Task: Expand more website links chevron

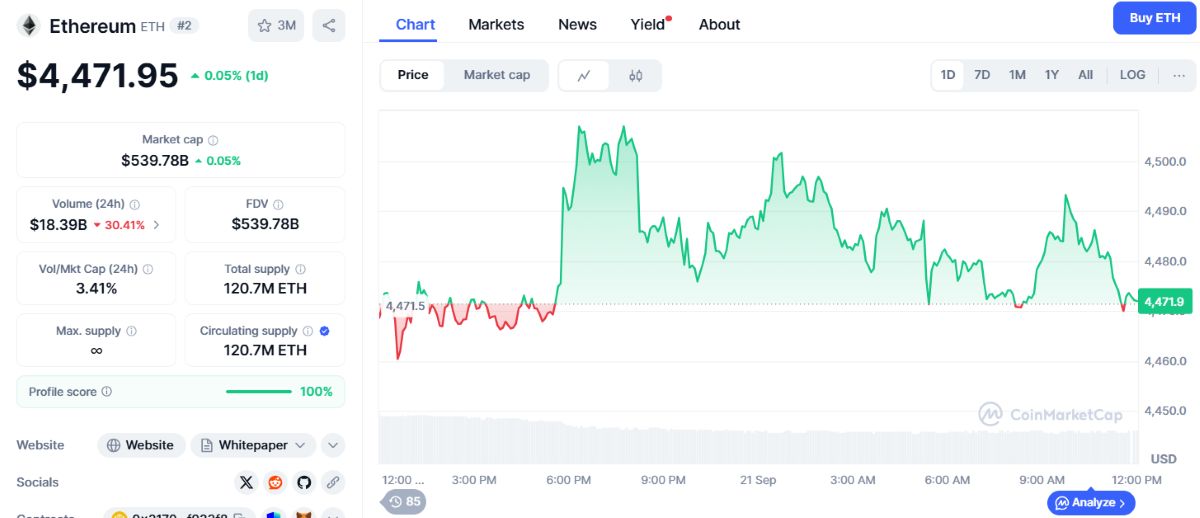Action: click(x=333, y=445)
